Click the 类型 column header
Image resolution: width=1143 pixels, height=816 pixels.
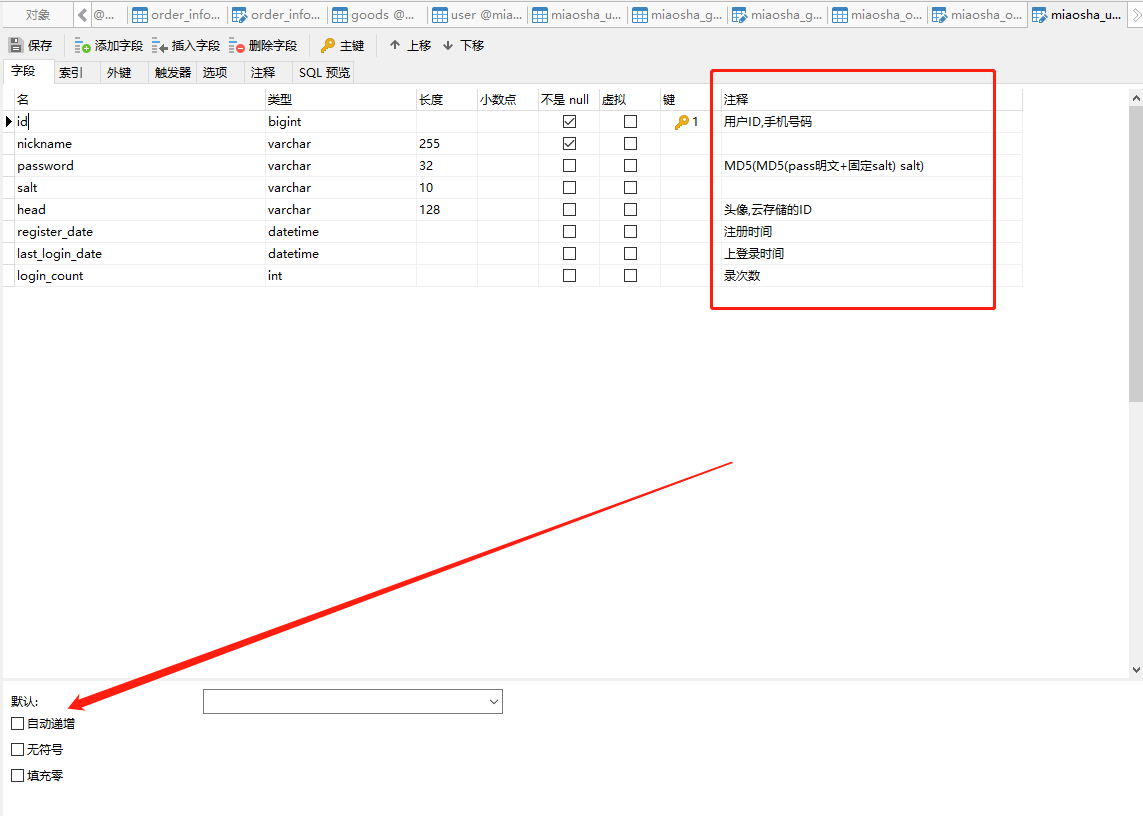341,100
